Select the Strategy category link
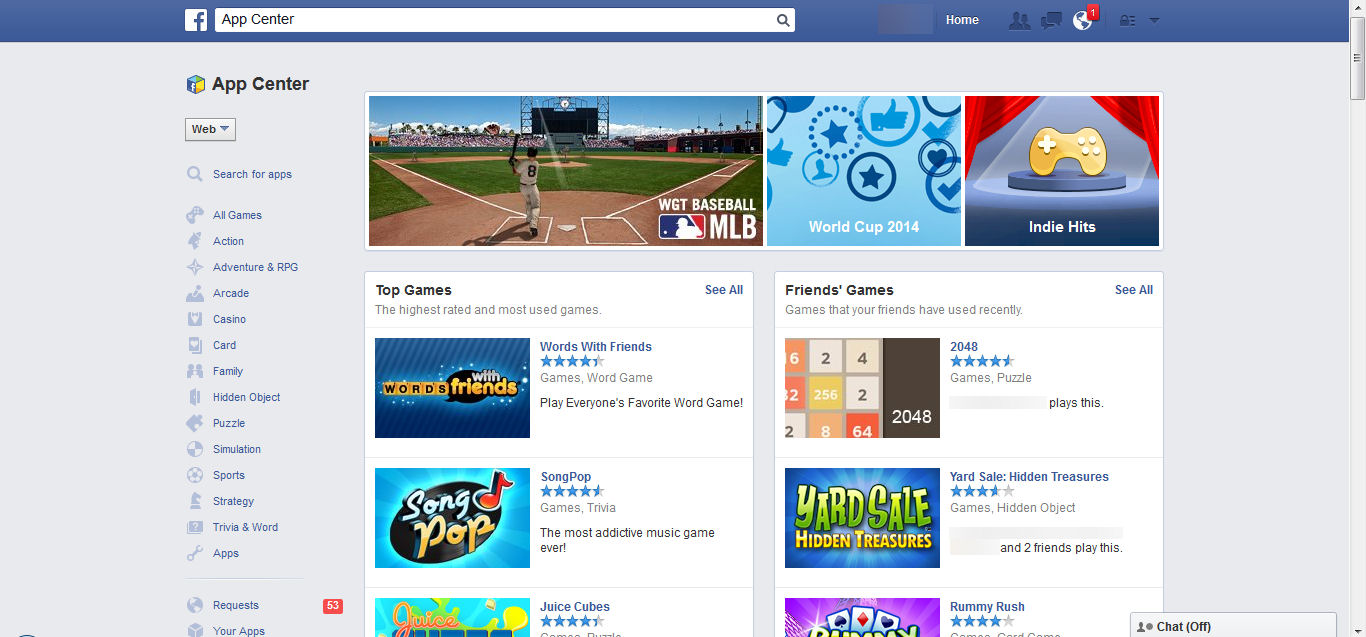 tap(233, 501)
